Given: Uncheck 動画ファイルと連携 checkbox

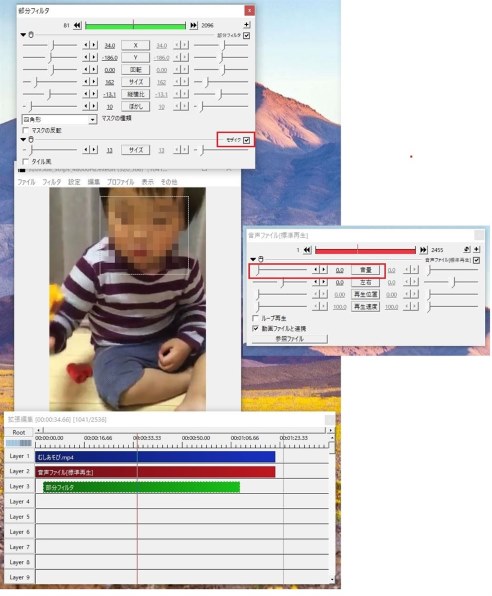Looking at the screenshot, I should 256,328.
